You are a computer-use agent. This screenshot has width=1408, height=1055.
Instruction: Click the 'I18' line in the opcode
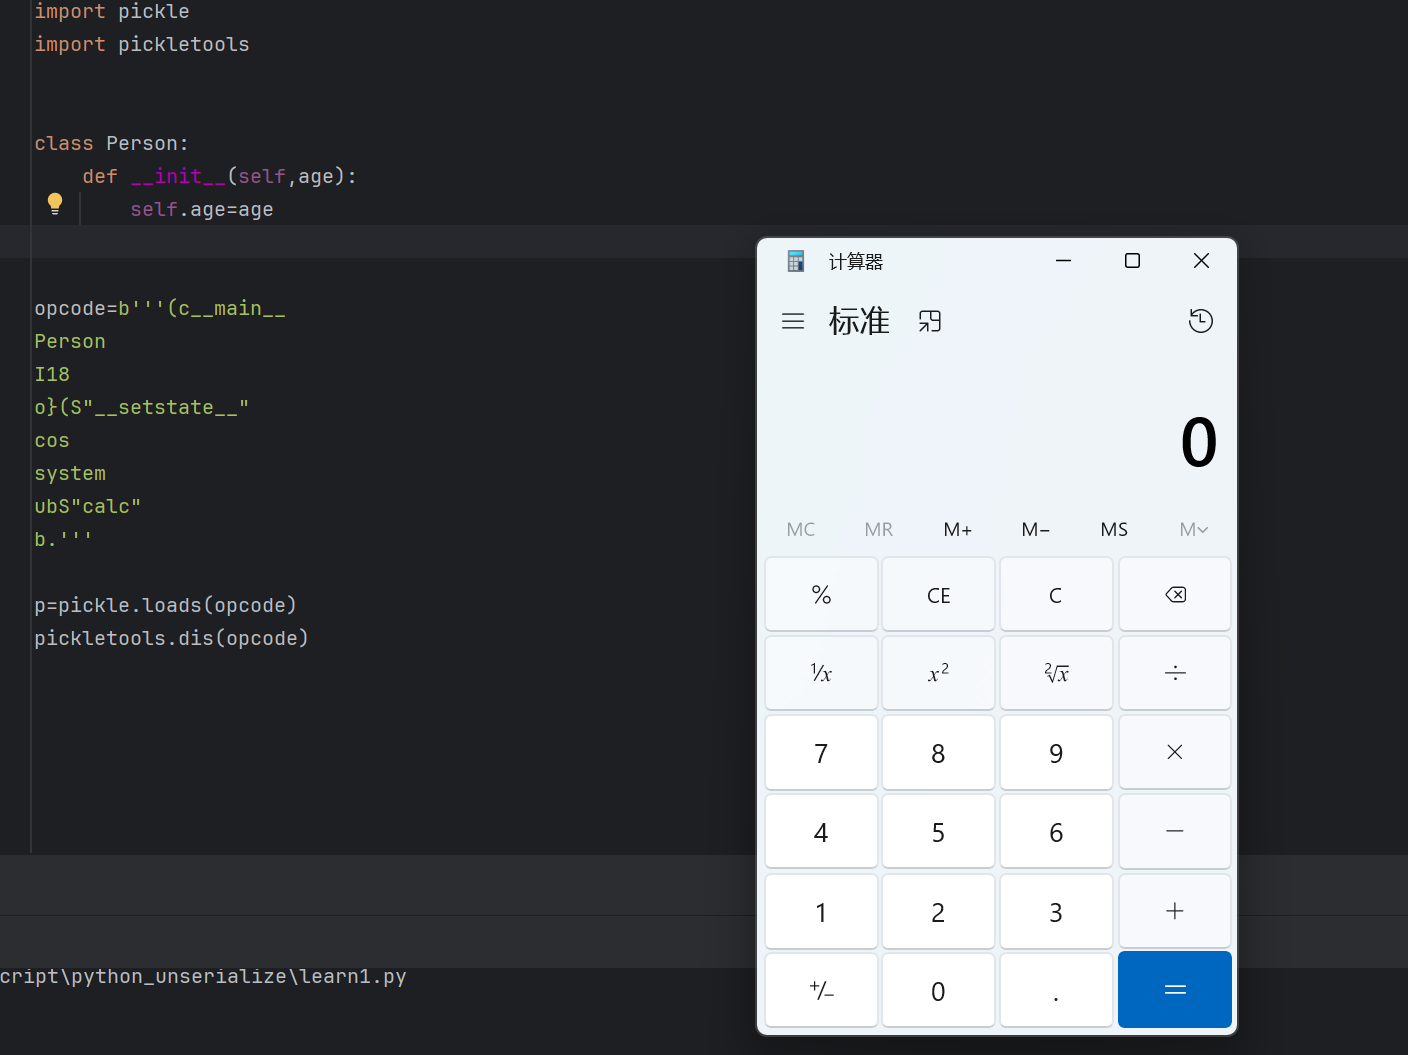[52, 374]
